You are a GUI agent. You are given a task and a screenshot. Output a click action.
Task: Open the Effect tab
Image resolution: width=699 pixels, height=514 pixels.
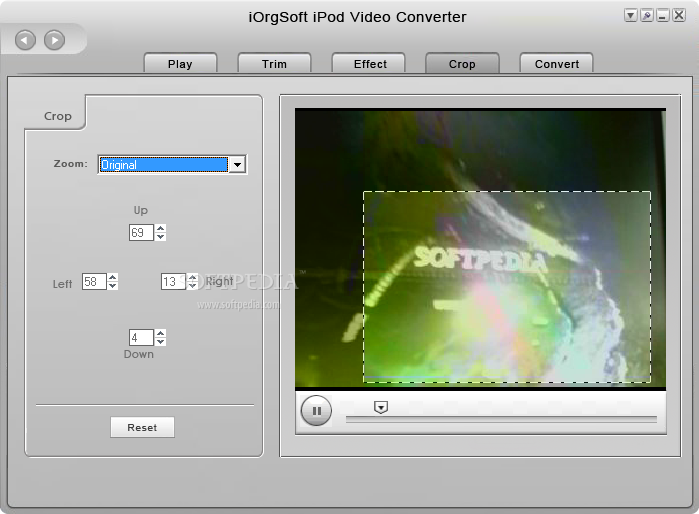[370, 64]
